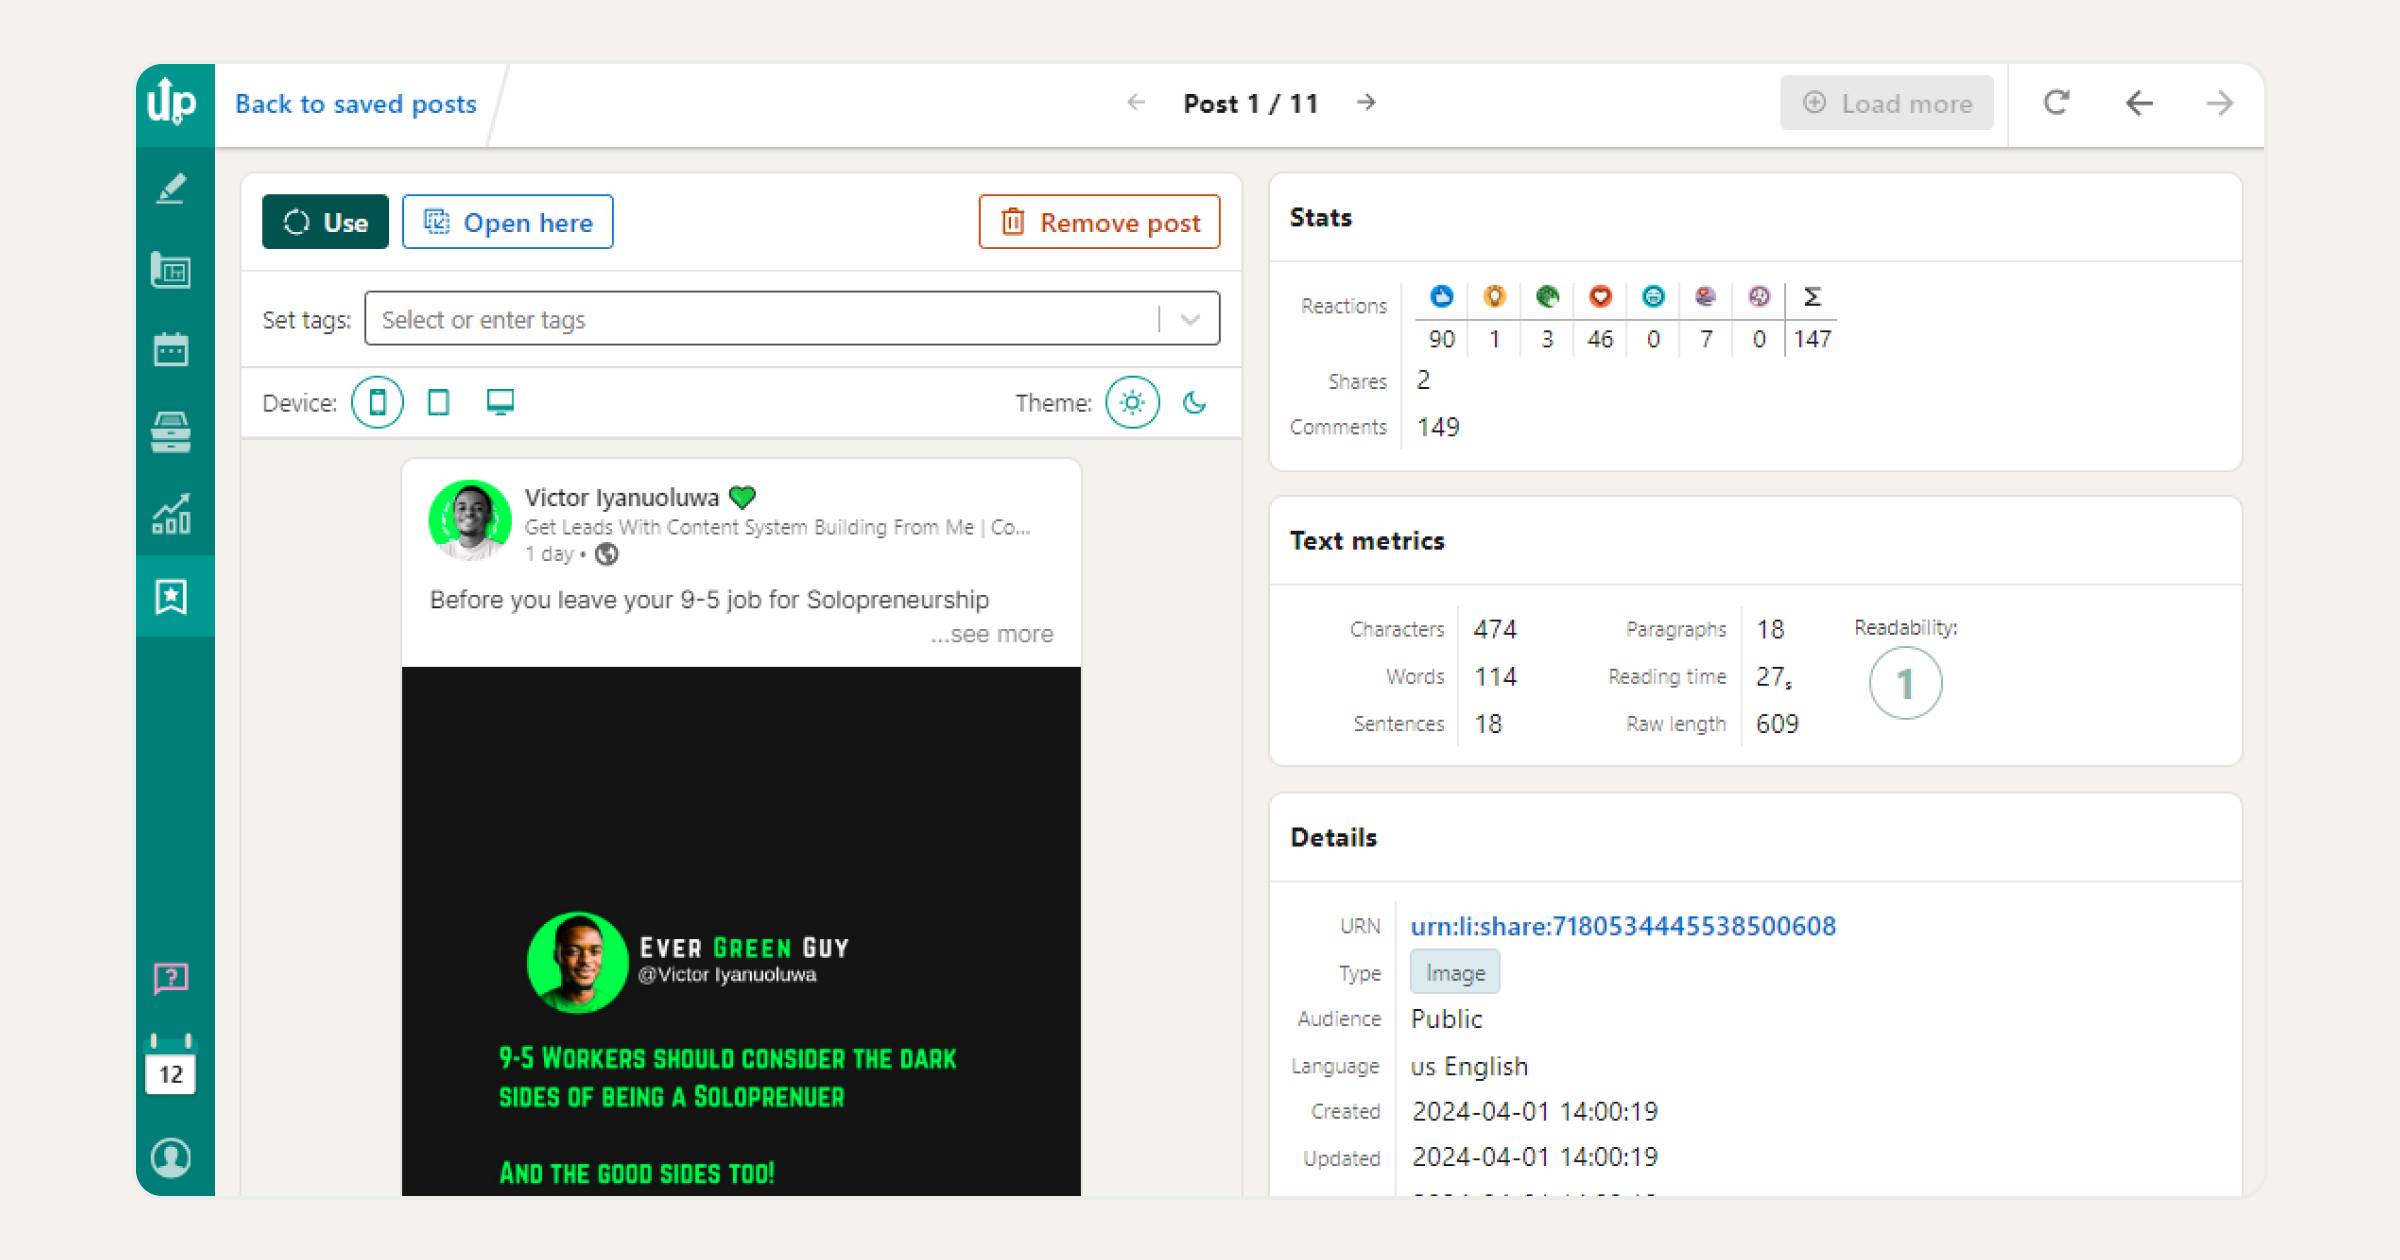This screenshot has width=2400, height=1260.
Task: Click Remove post button
Action: [x=1102, y=222]
